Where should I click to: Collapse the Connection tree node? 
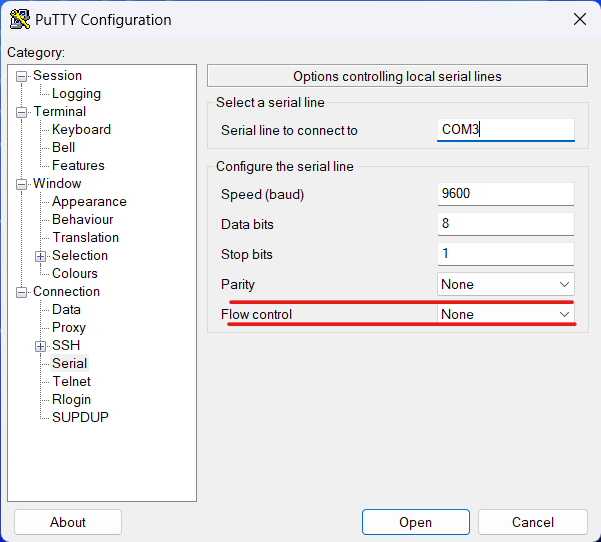[x=23, y=292]
